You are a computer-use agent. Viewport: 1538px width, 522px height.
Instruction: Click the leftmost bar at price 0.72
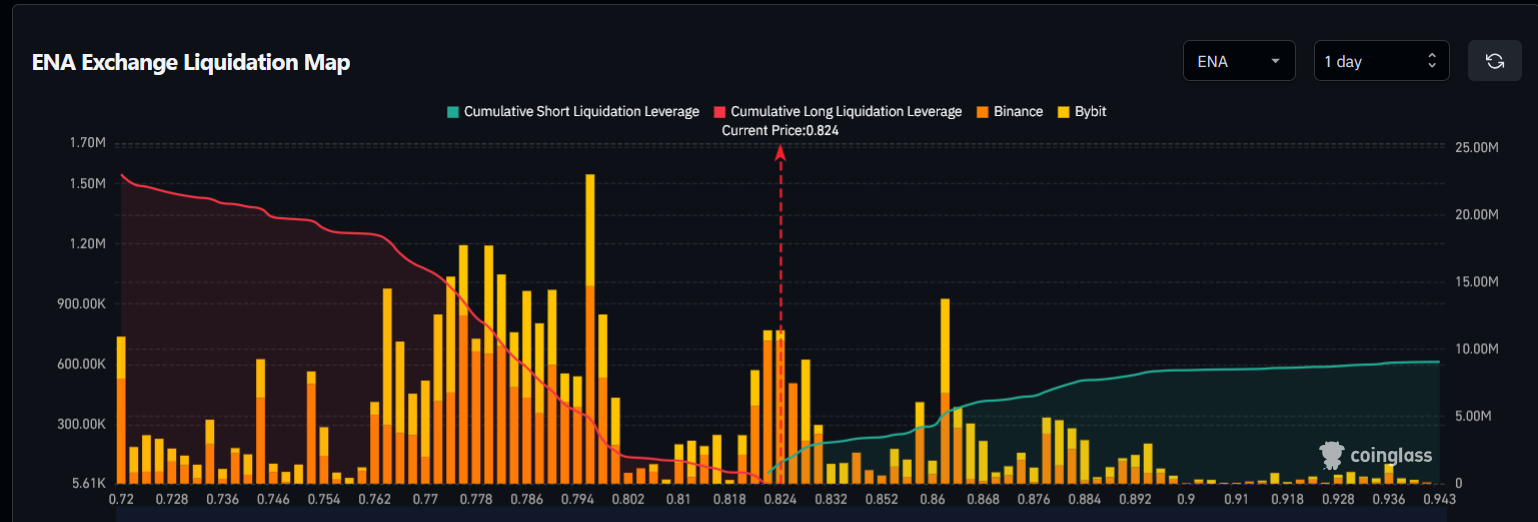pos(121,410)
